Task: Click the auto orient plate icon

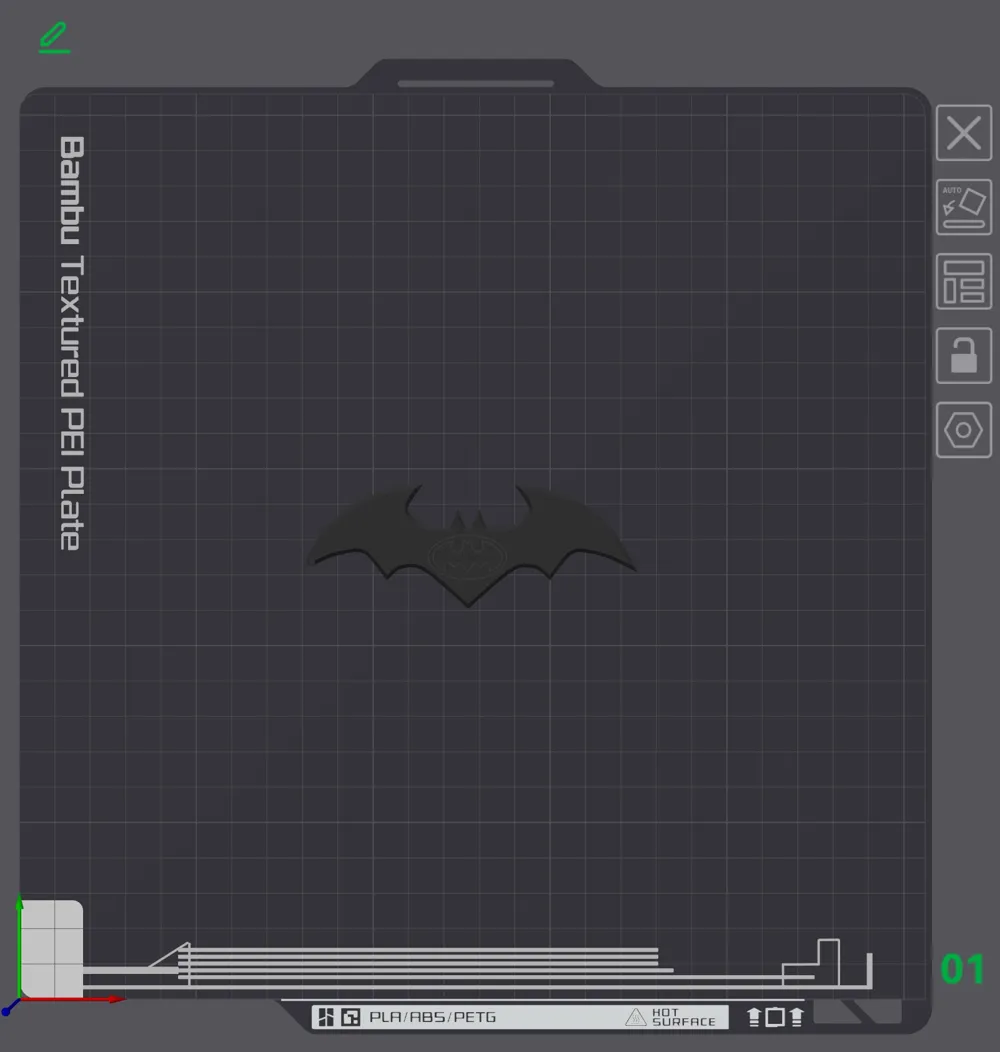Action: (964, 207)
